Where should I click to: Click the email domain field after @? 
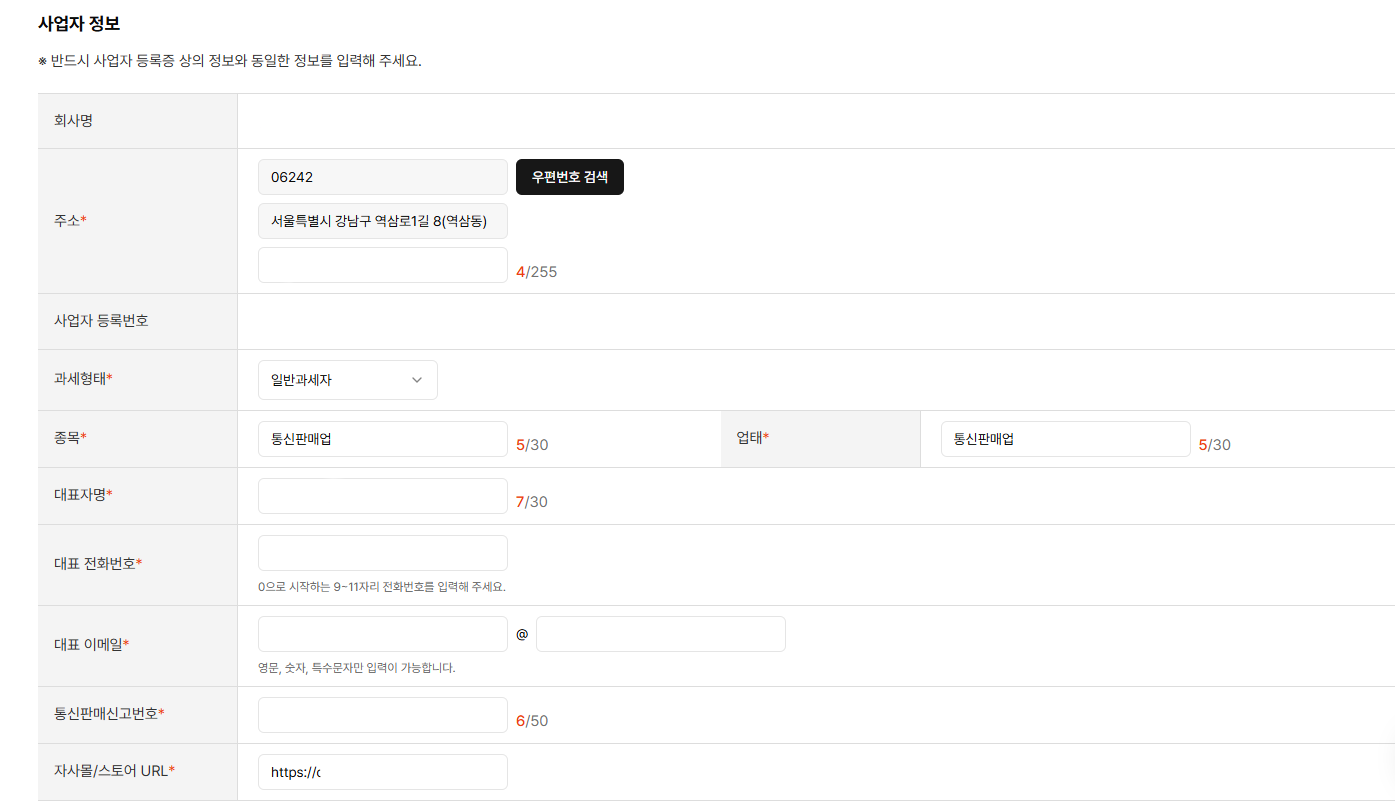coord(660,634)
